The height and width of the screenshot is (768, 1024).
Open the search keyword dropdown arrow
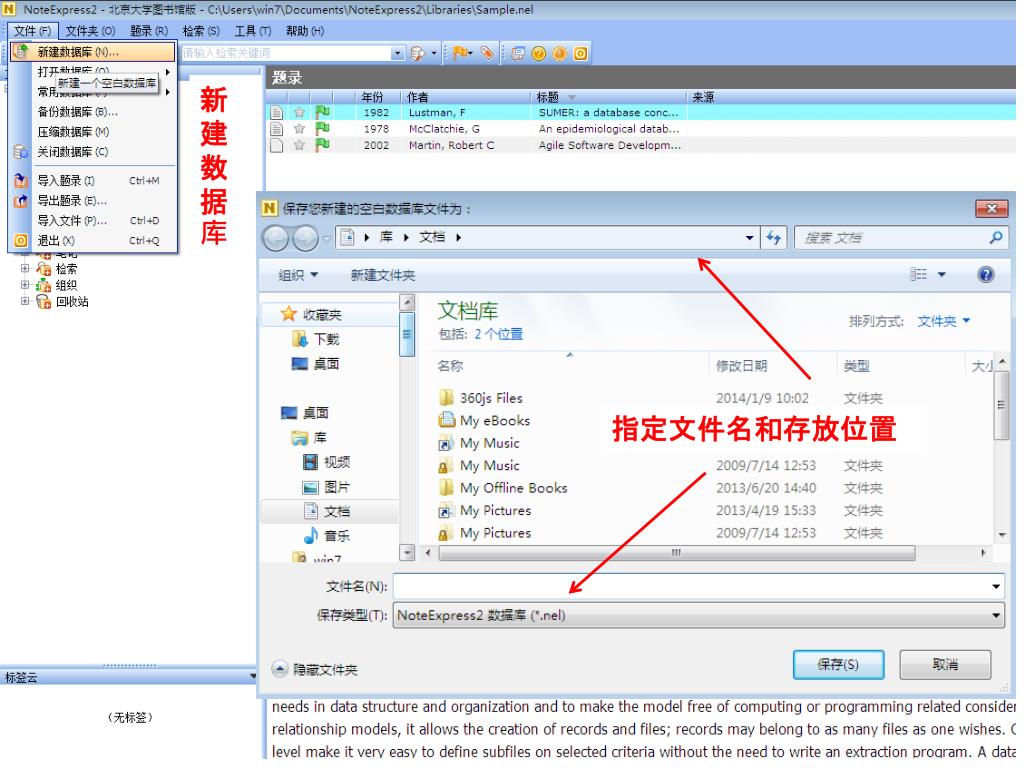[398, 54]
